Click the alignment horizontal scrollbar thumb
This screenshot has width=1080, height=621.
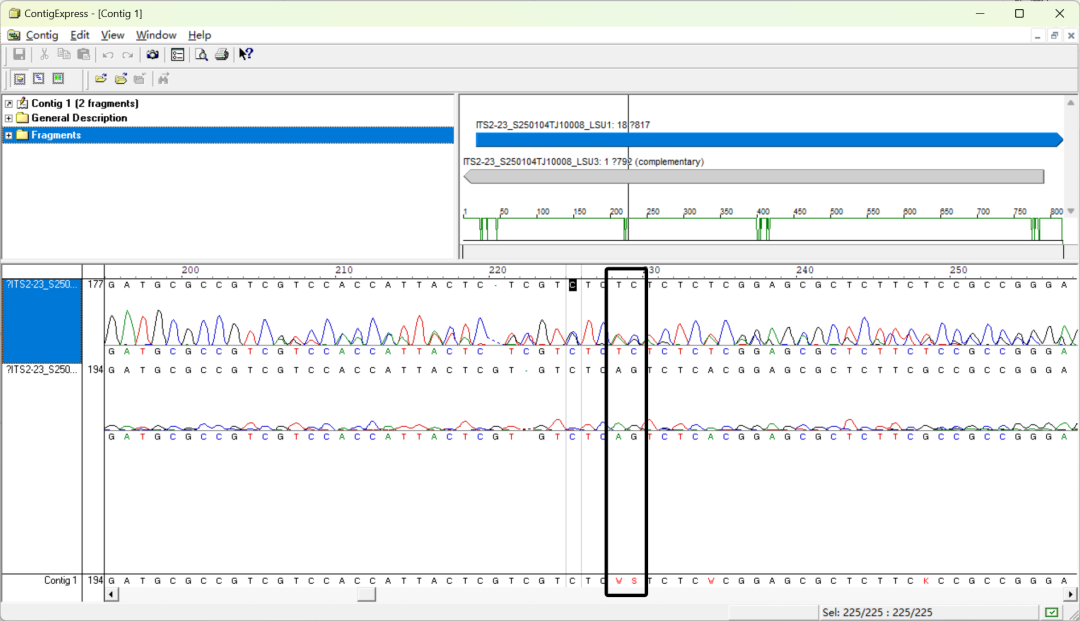(366, 594)
